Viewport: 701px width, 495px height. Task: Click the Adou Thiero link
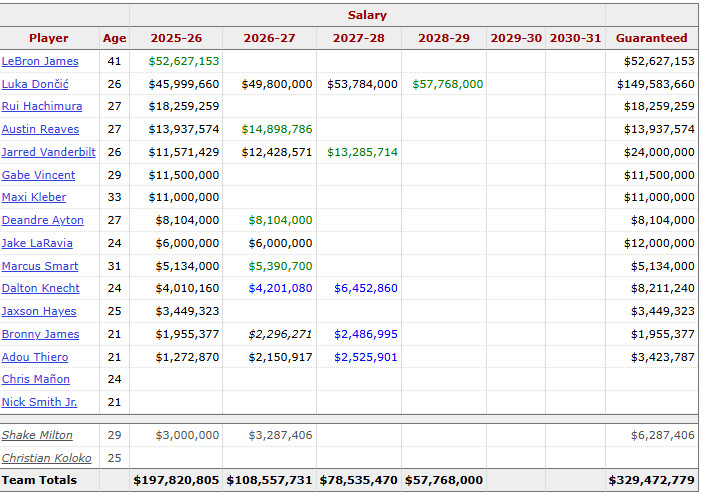[35, 357]
